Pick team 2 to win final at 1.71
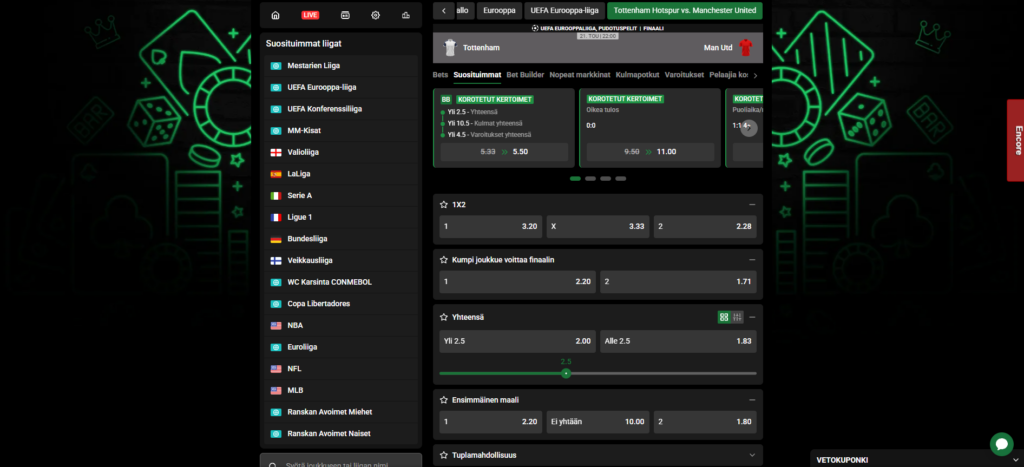 (679, 282)
